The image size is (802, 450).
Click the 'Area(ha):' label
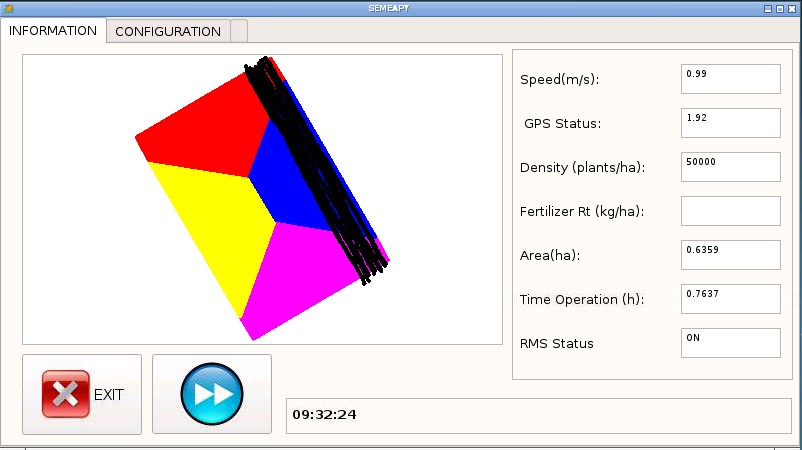coord(550,255)
